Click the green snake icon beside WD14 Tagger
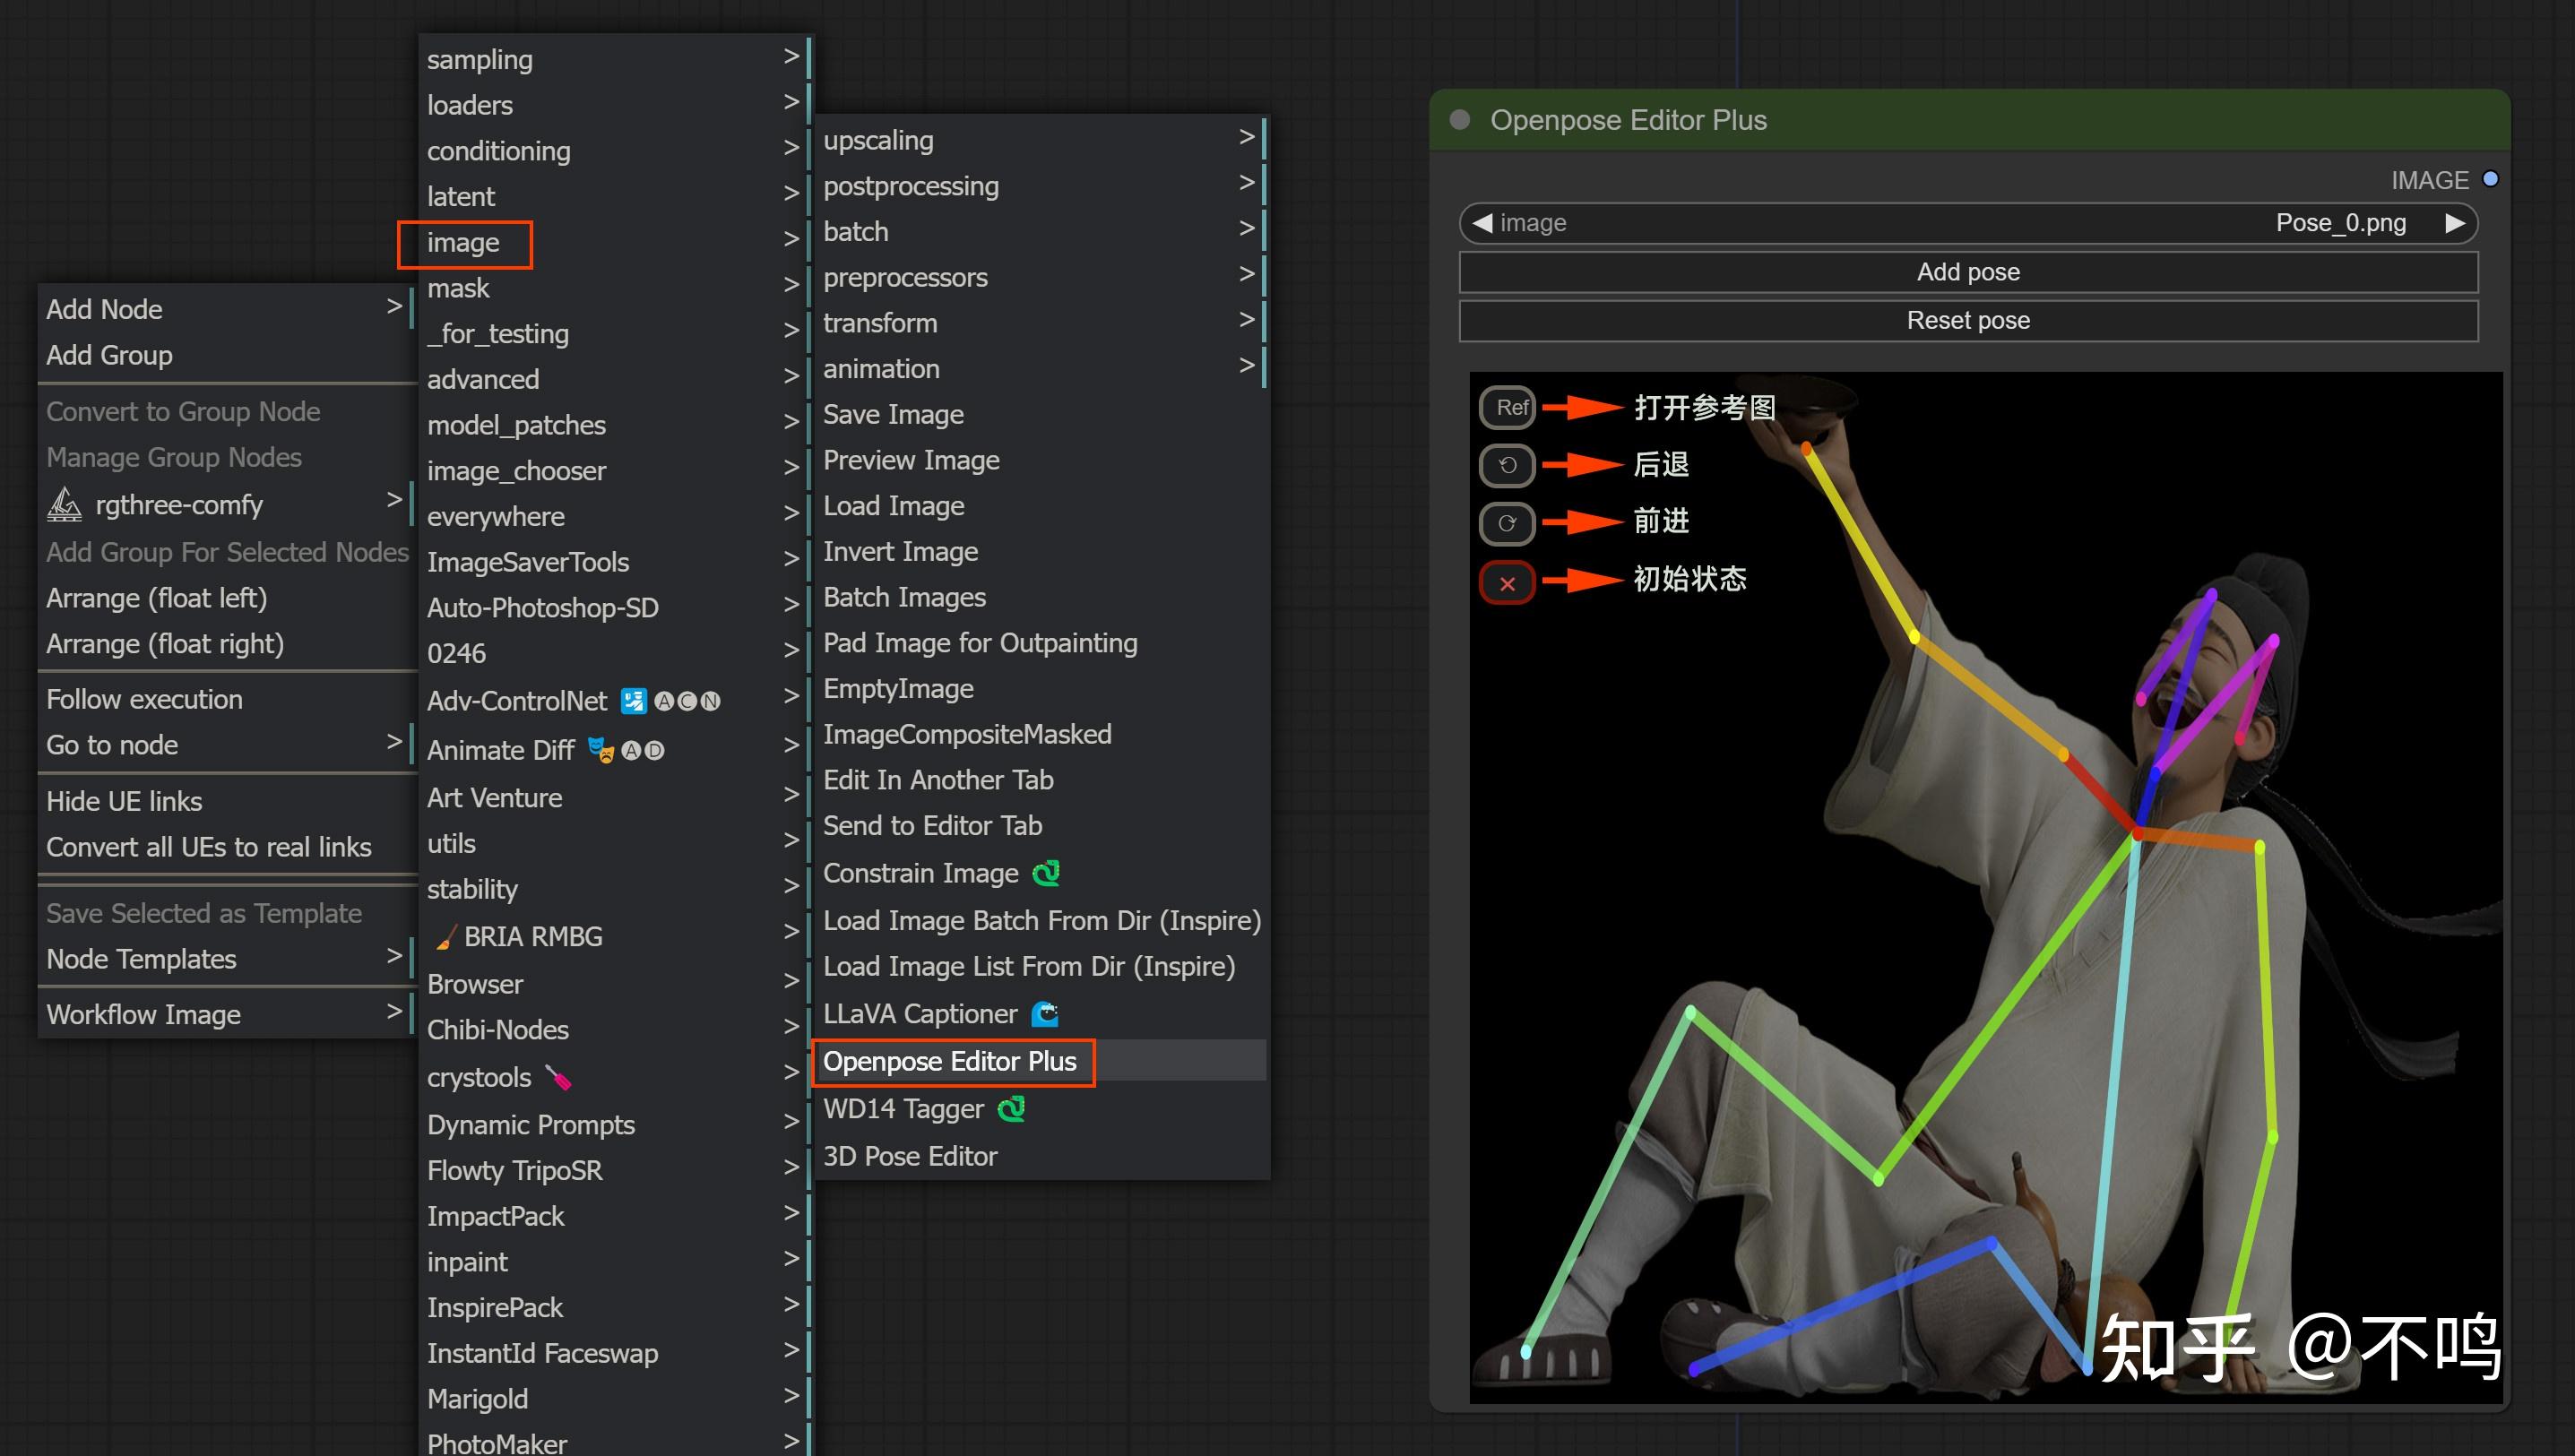Image resolution: width=2575 pixels, height=1456 pixels. coord(1011,1108)
